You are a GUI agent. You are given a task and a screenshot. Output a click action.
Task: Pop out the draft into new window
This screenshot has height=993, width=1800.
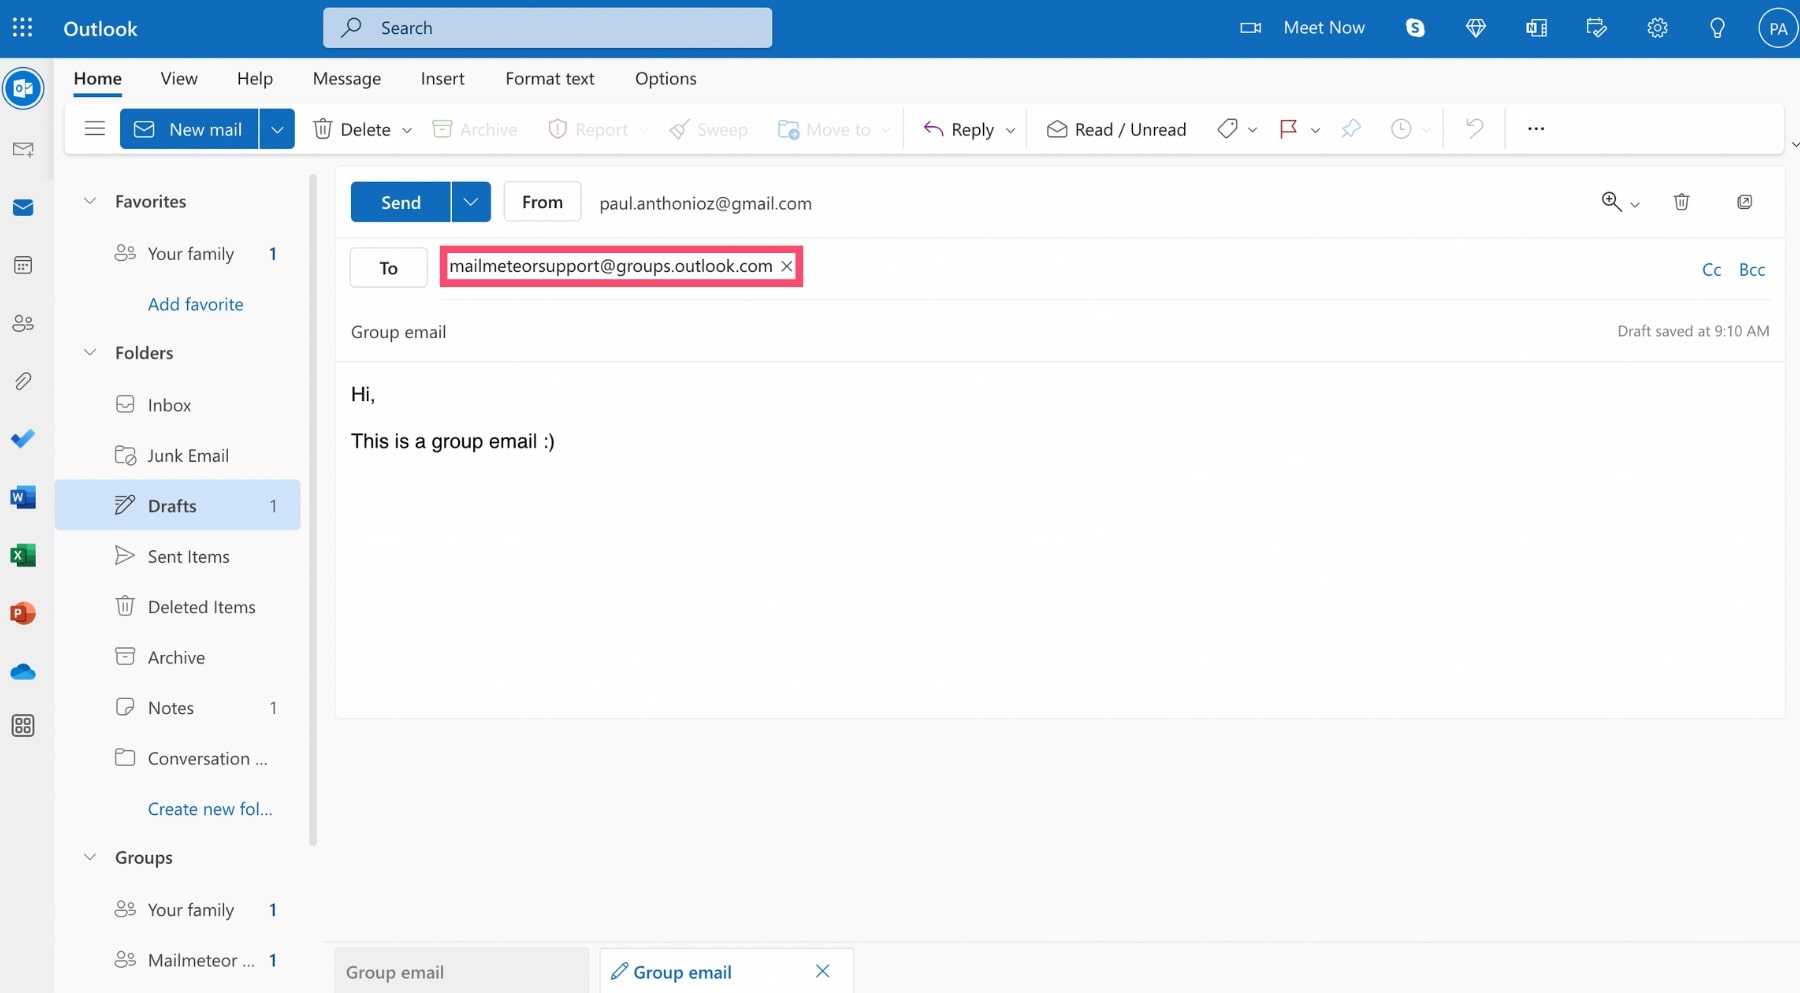click(x=1744, y=202)
